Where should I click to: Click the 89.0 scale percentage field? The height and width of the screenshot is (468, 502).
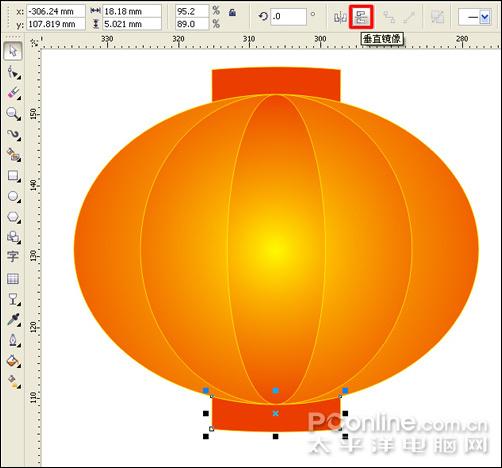point(192,24)
